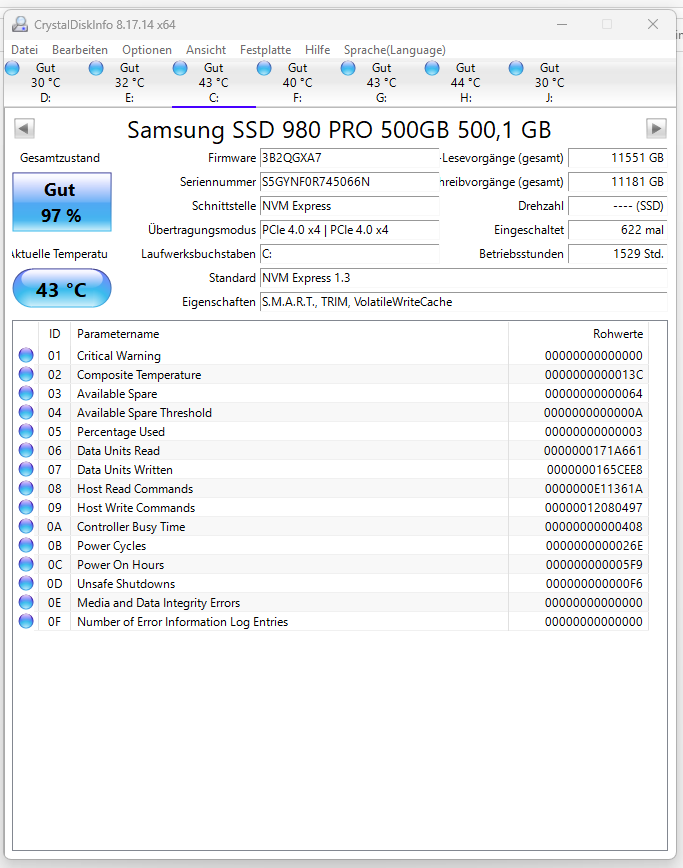Image resolution: width=683 pixels, height=868 pixels.
Task: Click status icon for Power On Hours row
Action: point(26,564)
